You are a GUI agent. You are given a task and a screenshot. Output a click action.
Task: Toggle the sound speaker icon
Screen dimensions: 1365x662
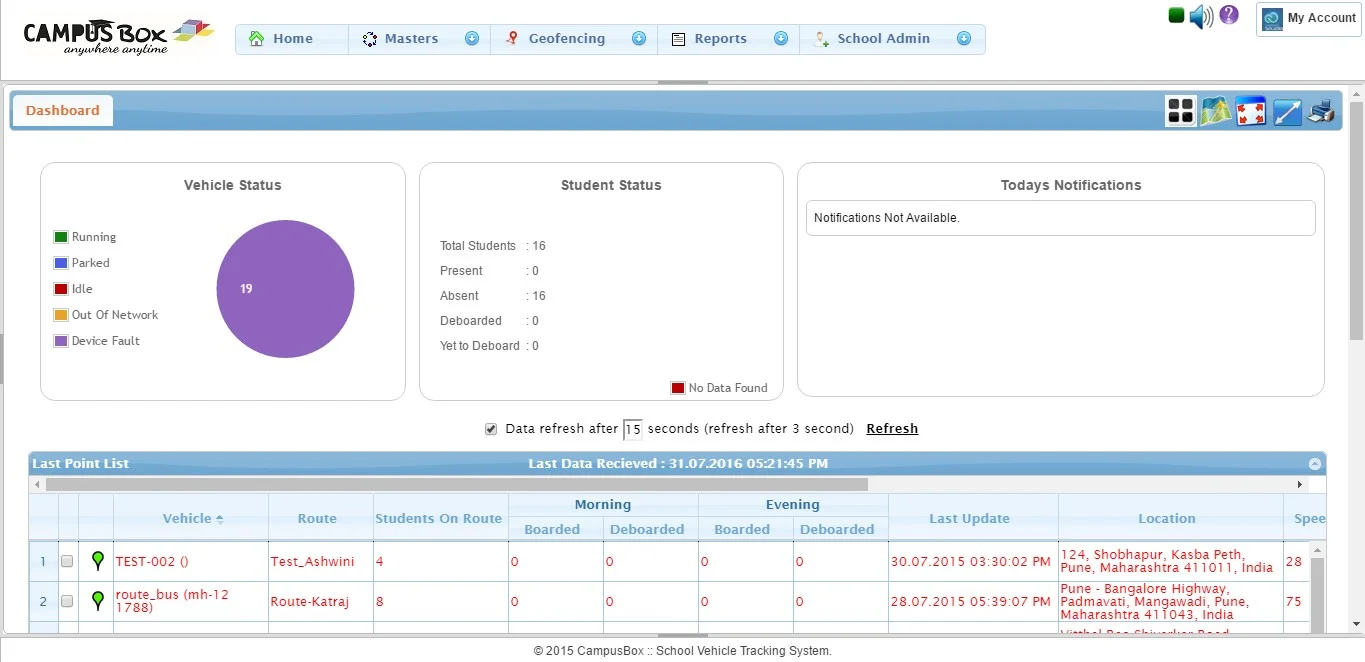(1201, 16)
